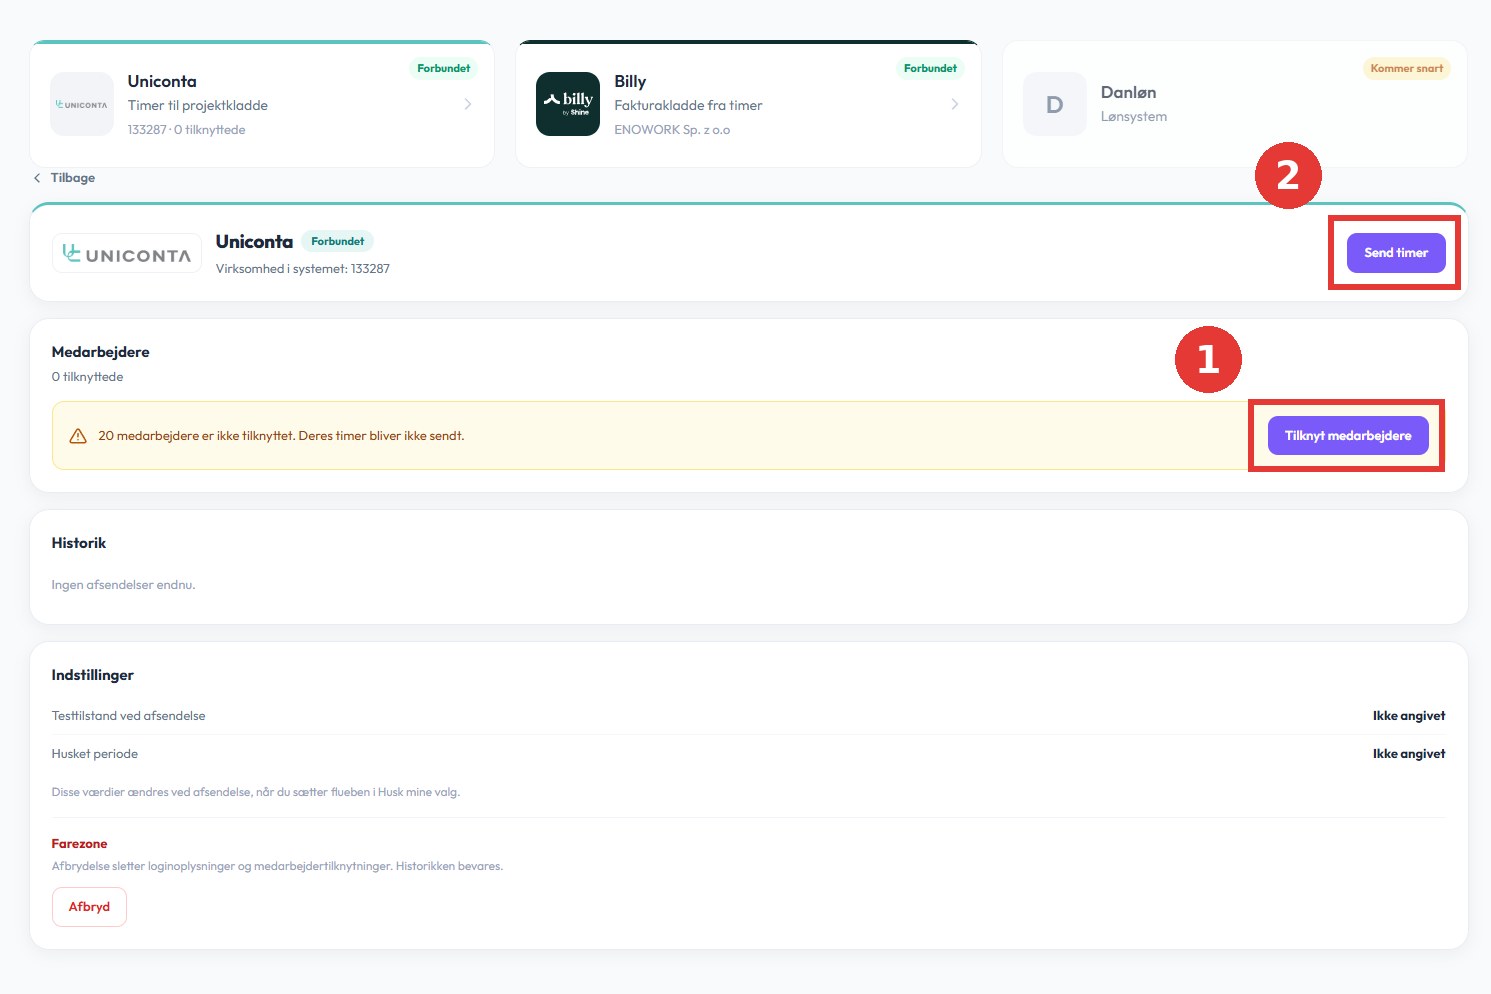Click 'Ikke angivet' value for Testtilstand
Screen dimensions: 1491x994
click(x=1409, y=716)
